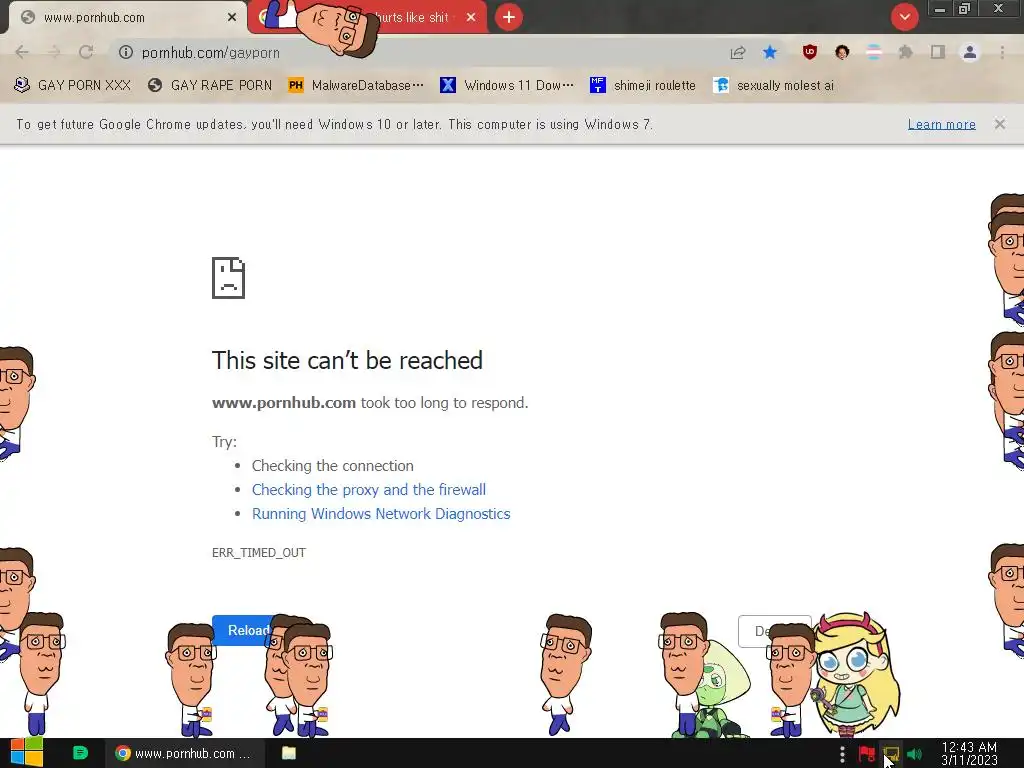Click the network tray icon
This screenshot has width=1024, height=768.
coord(890,754)
